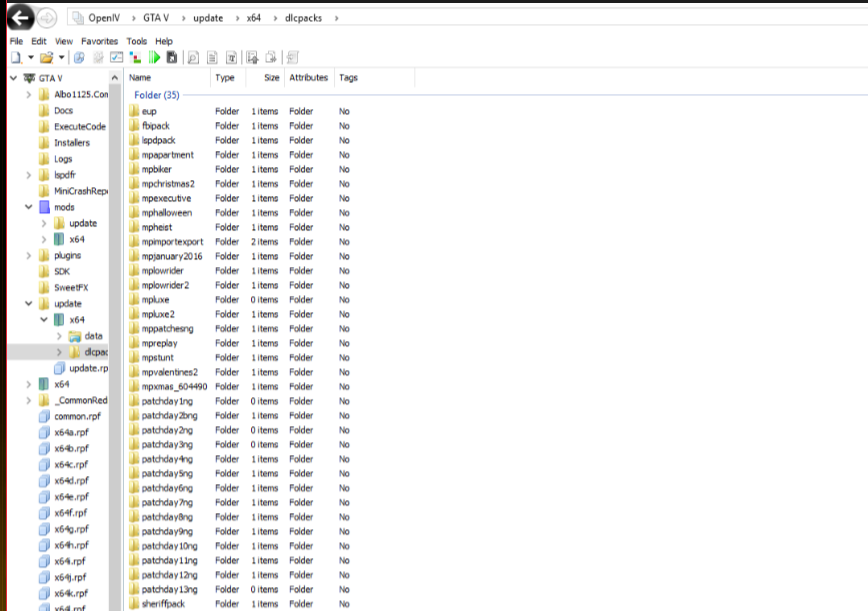Expand the dlcpacks tree node
Image resolution: width=868 pixels, height=611 pixels.
pos(59,352)
